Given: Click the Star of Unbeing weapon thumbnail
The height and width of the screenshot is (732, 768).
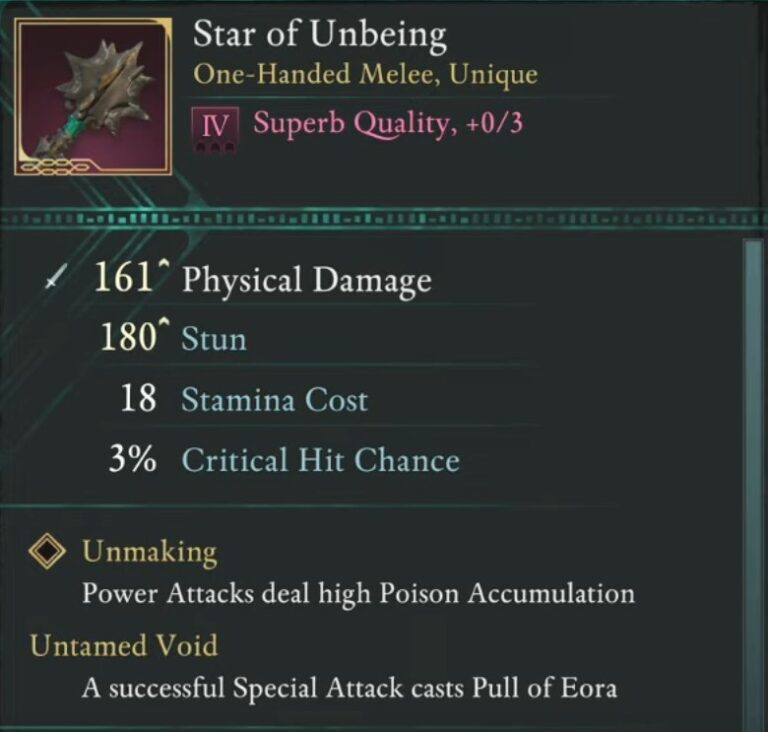Looking at the screenshot, I should (x=92, y=98).
